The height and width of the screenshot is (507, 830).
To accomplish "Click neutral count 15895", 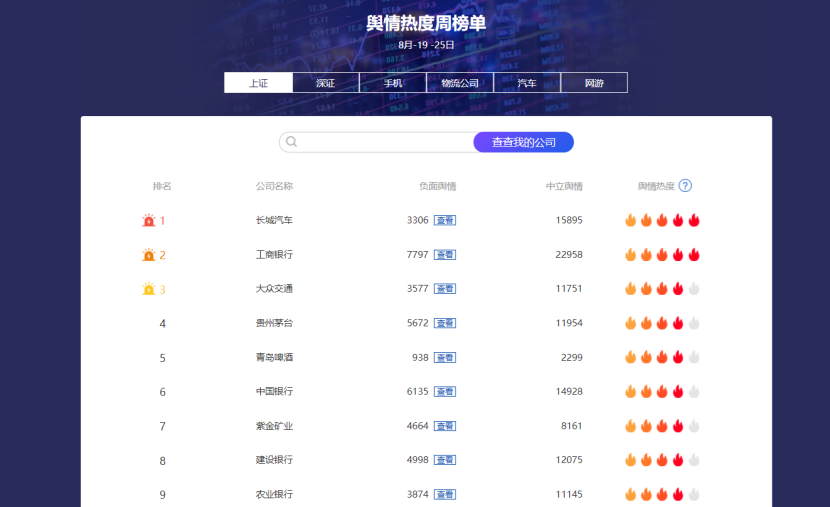I will click(x=569, y=220).
